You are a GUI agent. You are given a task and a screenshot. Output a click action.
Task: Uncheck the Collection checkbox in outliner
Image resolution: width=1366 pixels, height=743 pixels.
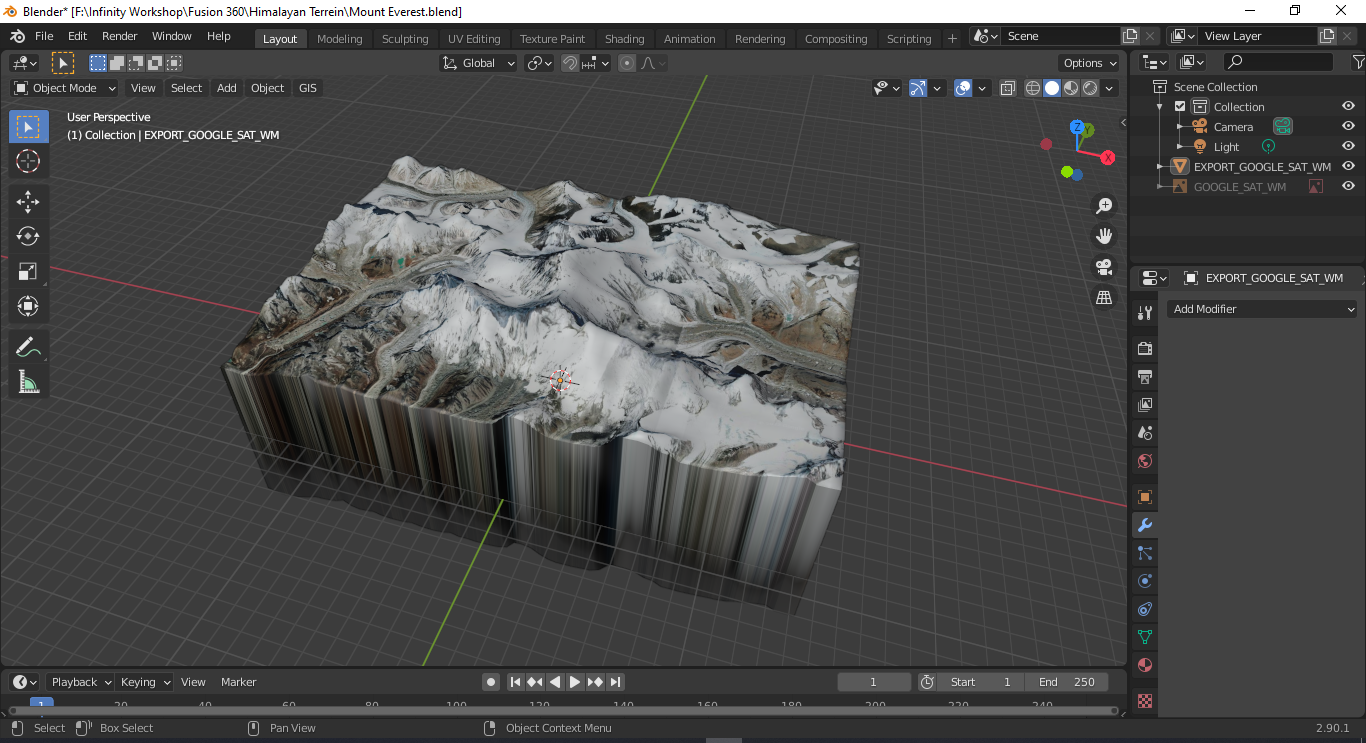(1180, 107)
